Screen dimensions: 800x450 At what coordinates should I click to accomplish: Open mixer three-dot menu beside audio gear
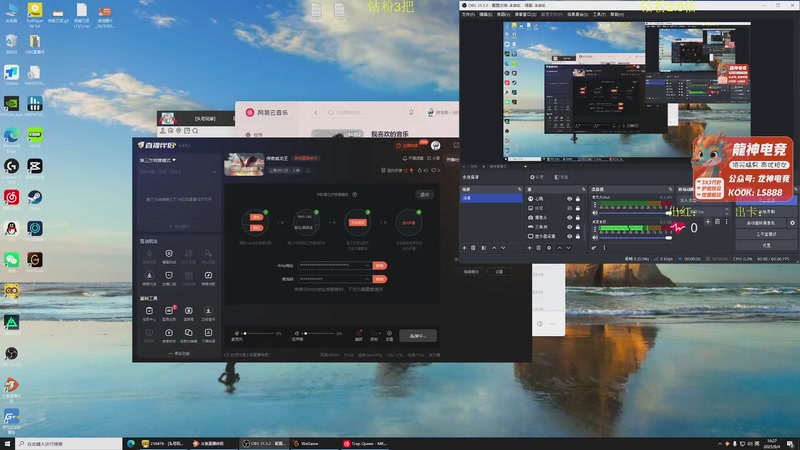tap(604, 248)
